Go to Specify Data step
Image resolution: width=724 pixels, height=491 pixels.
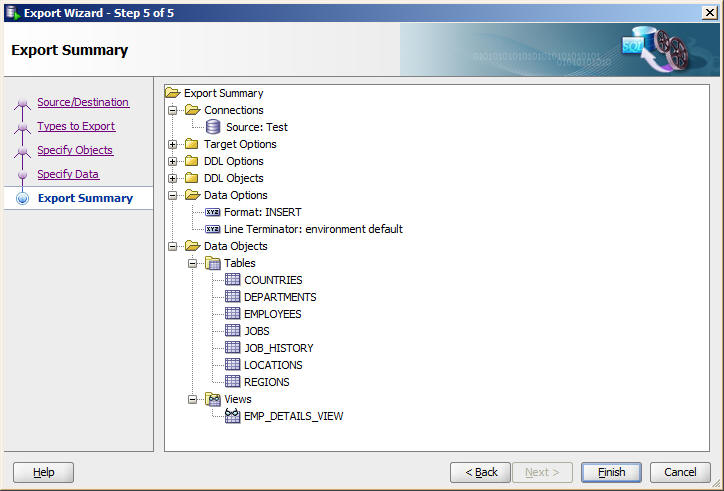pos(68,174)
